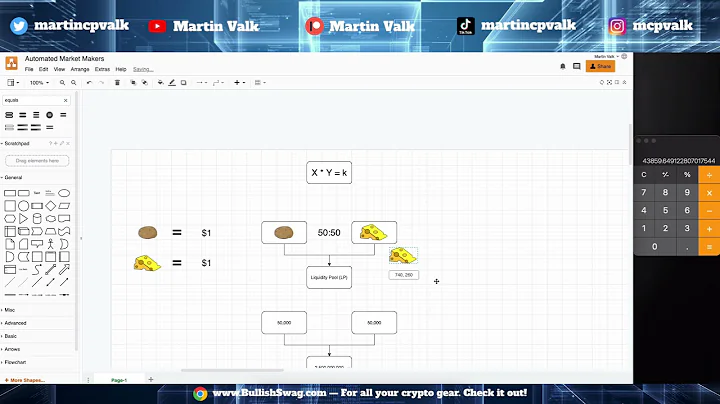720x404 pixels.
Task: Send selection to back
Action: 145,83
